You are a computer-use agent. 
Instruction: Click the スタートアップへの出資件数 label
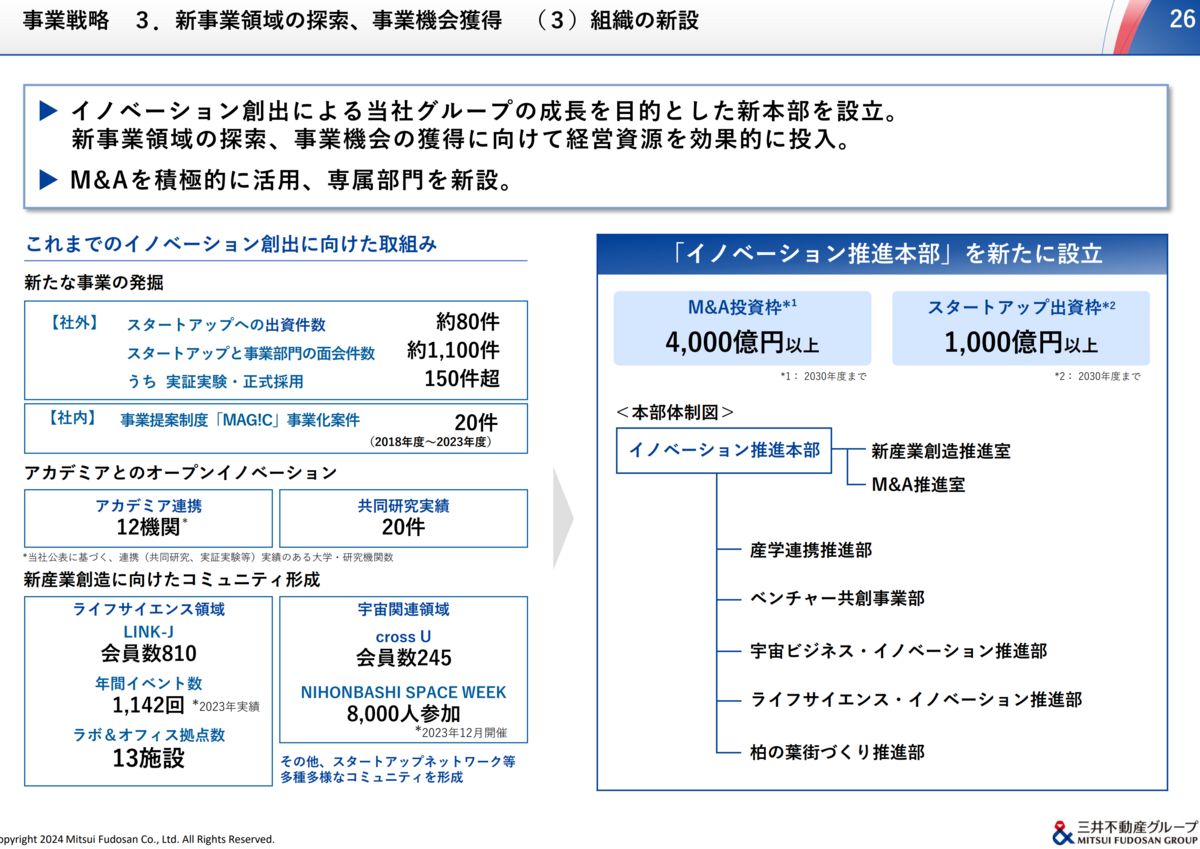pyautogui.click(x=226, y=325)
